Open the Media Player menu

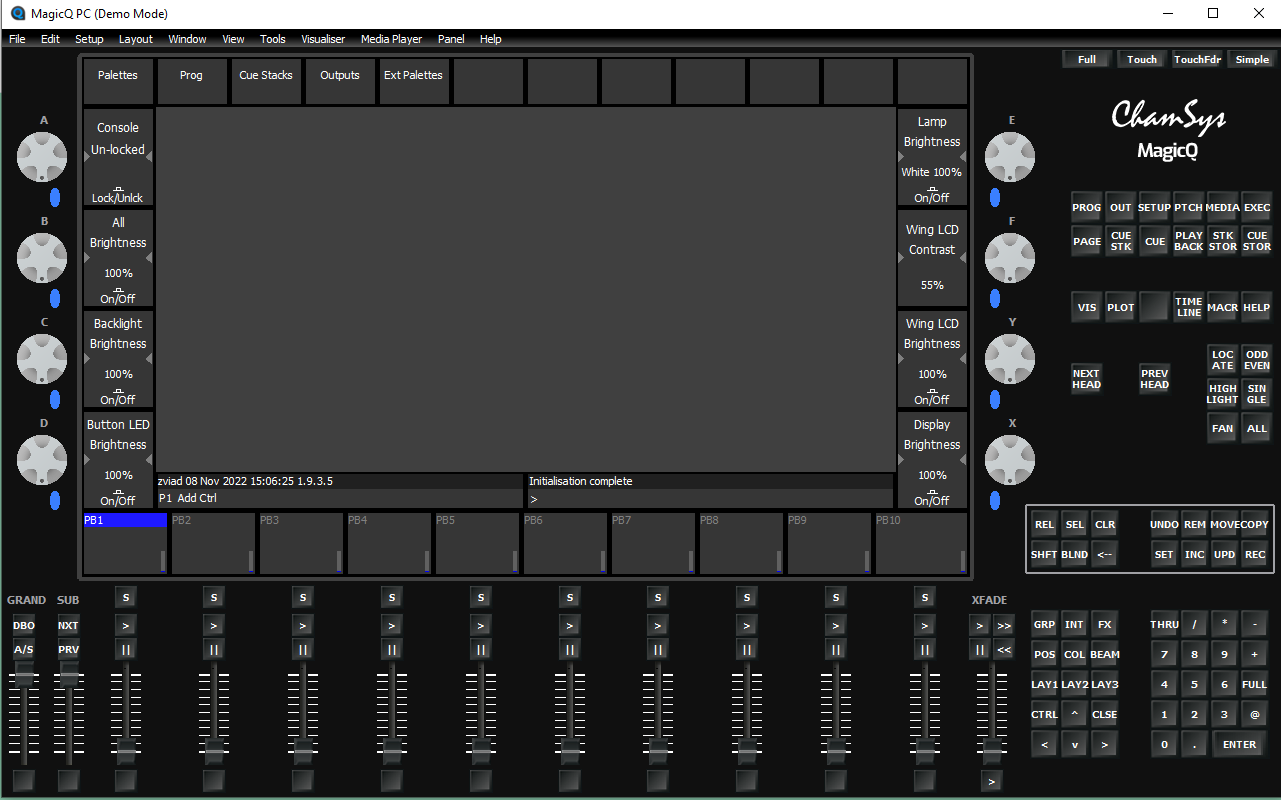click(391, 39)
